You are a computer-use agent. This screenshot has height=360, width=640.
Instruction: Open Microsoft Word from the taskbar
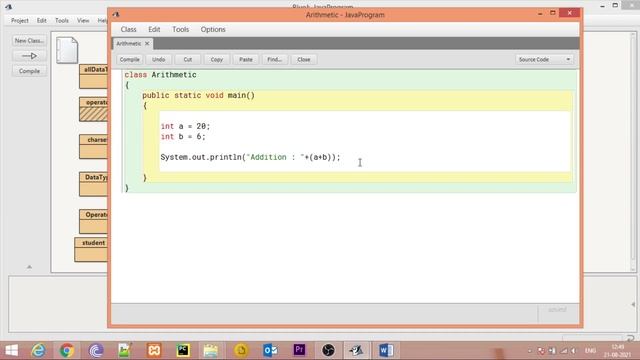point(386,350)
